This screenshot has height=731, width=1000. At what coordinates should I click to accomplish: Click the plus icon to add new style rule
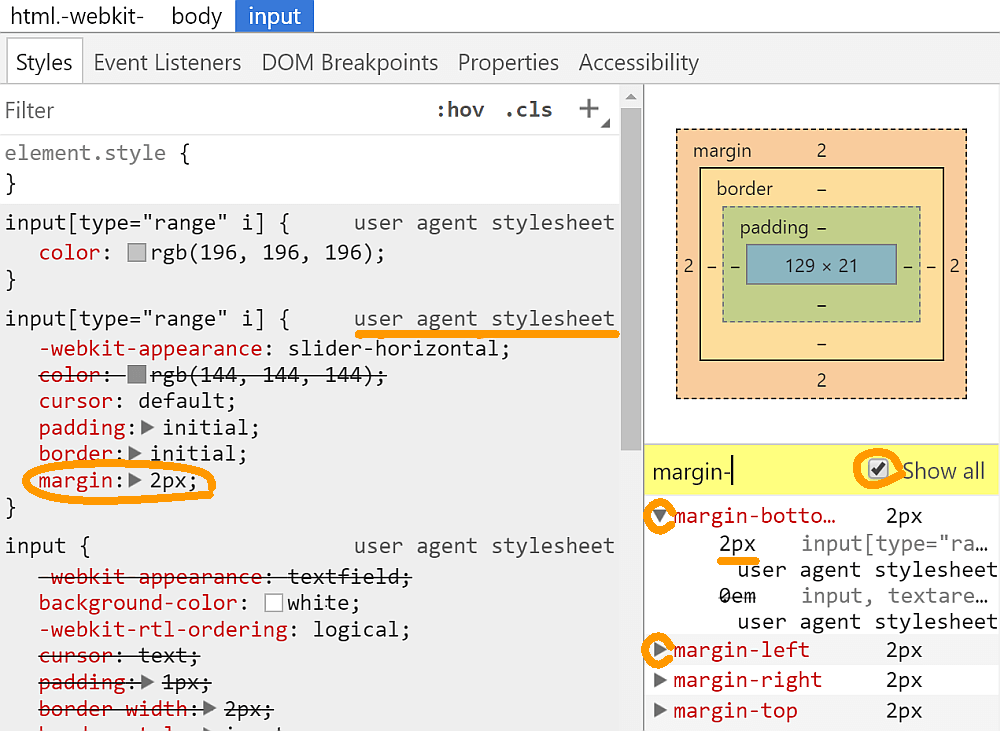point(590,109)
